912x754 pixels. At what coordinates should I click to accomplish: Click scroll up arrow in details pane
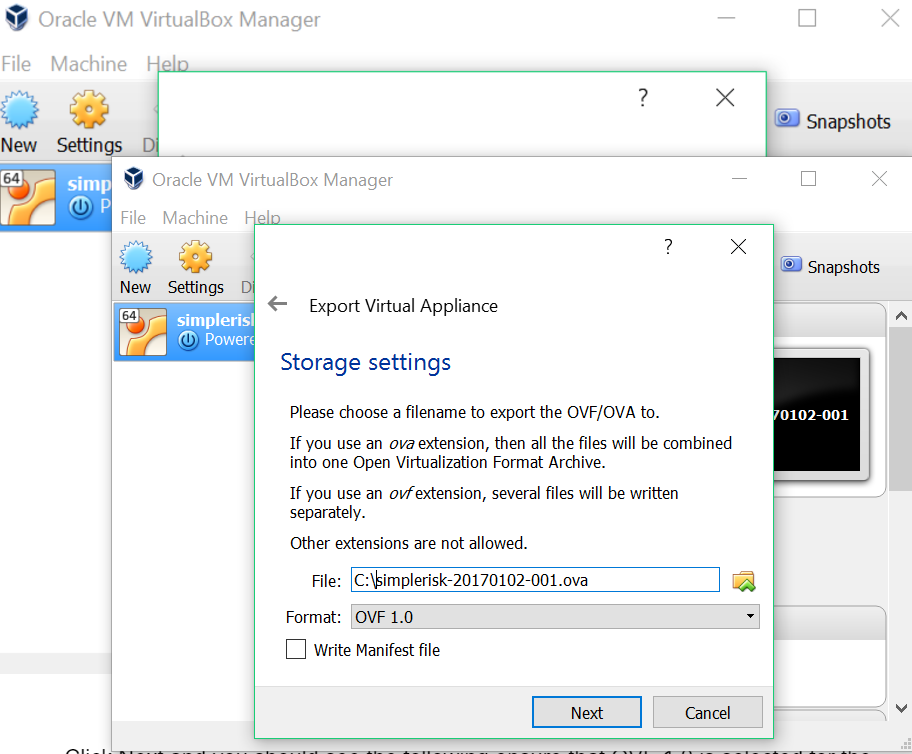pos(901,316)
